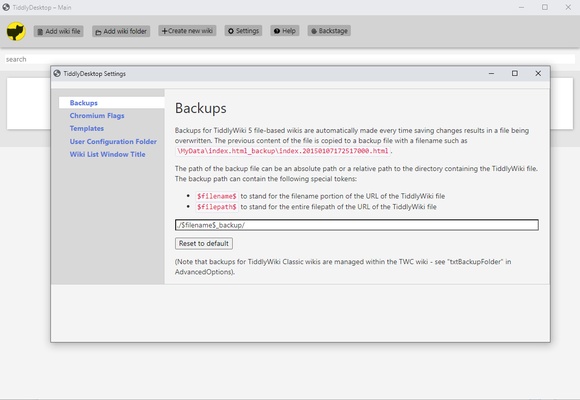This screenshot has height=400, width=580.
Task: Click the backup path input field
Action: coord(357,225)
